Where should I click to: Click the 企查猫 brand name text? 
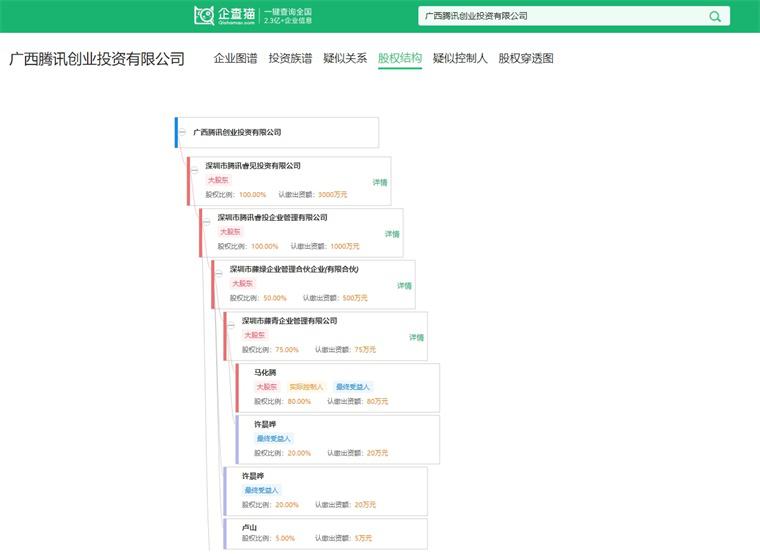(236, 14)
